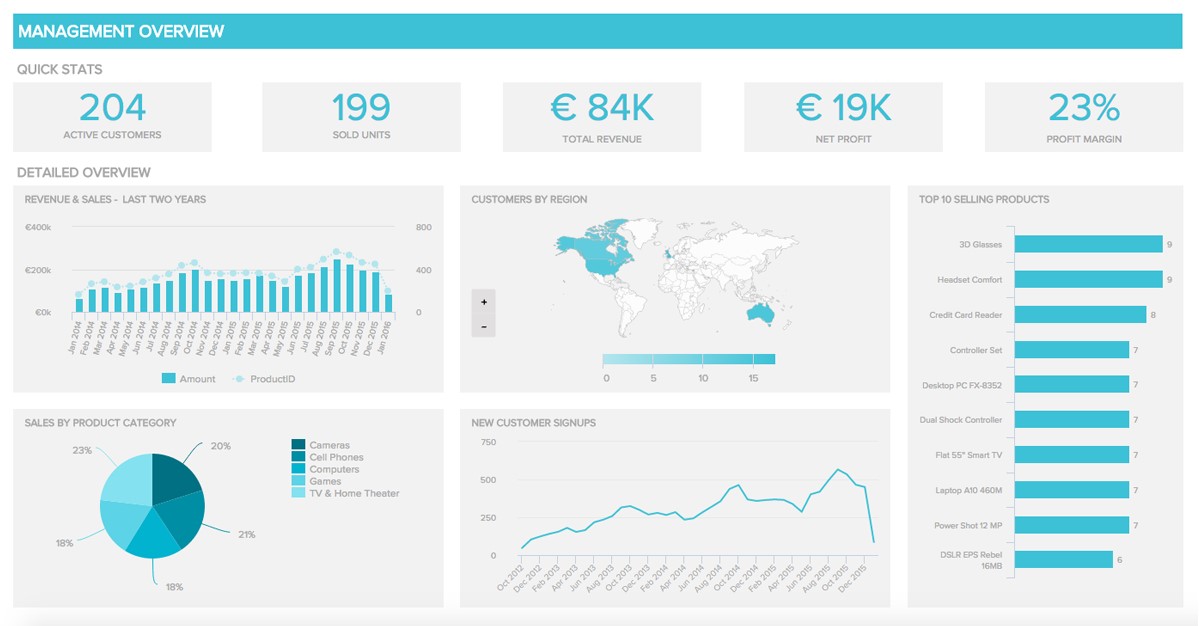Click the Detailed Overview section heading

click(x=84, y=173)
